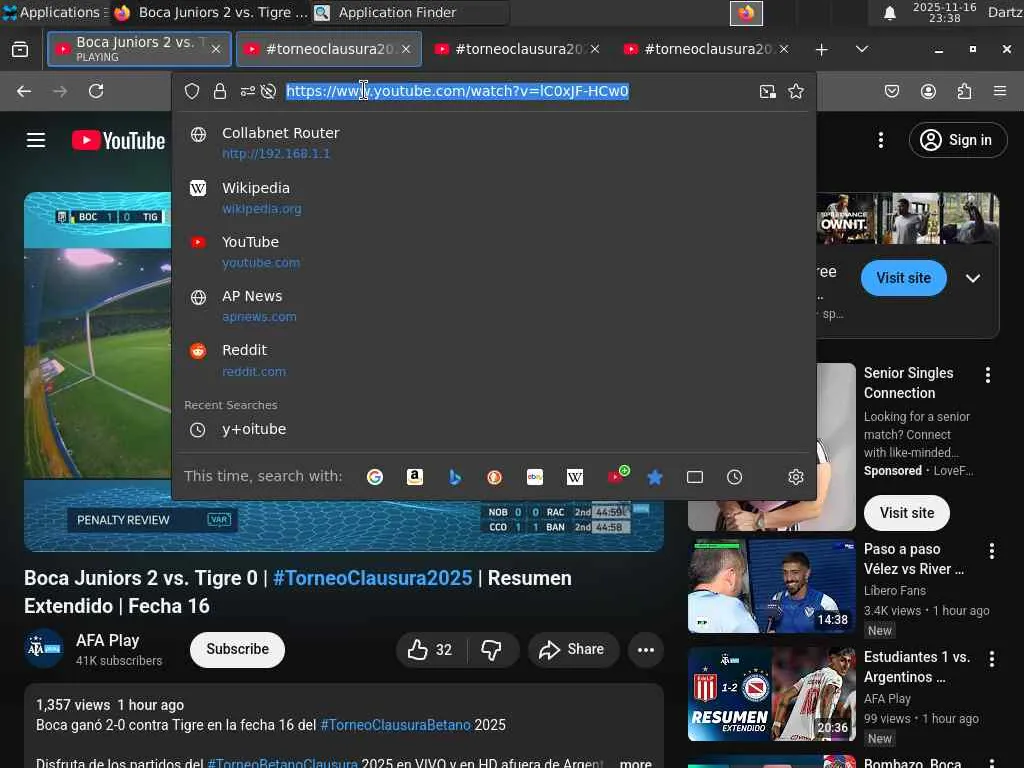Image resolution: width=1024 pixels, height=768 pixels.
Task: Click Visit site on Senior Singles ad
Action: tap(906, 513)
